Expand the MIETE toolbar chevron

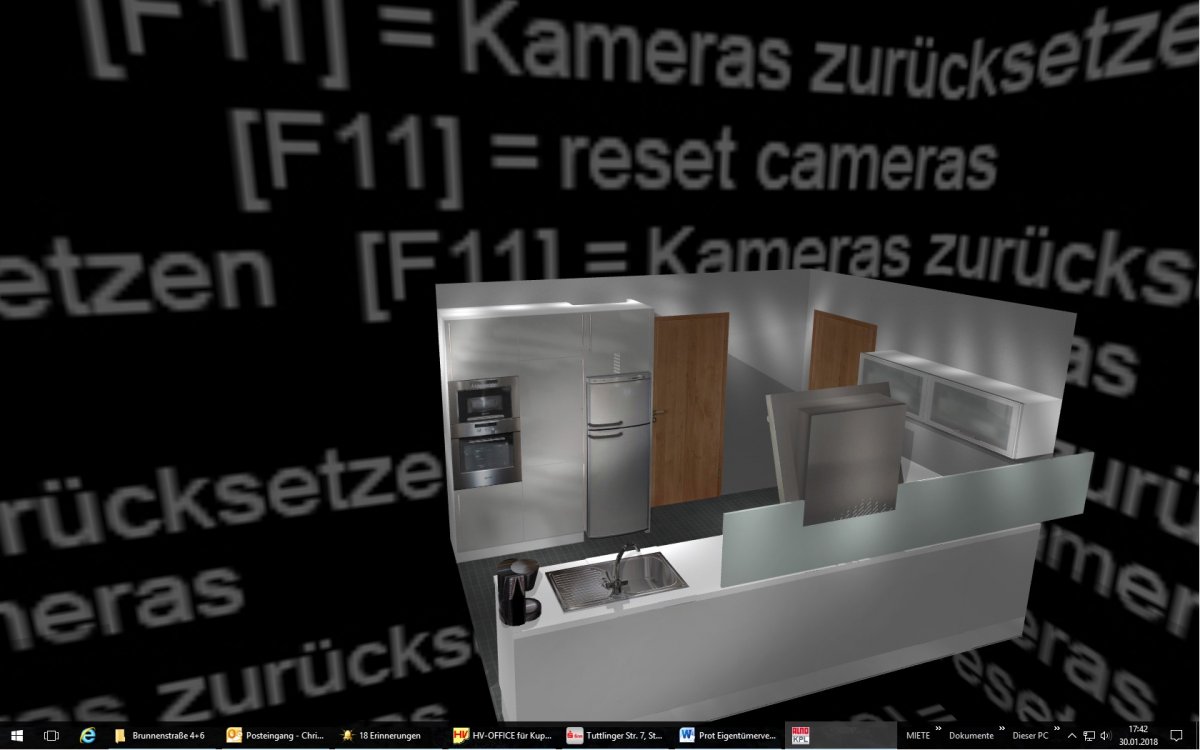click(938, 729)
